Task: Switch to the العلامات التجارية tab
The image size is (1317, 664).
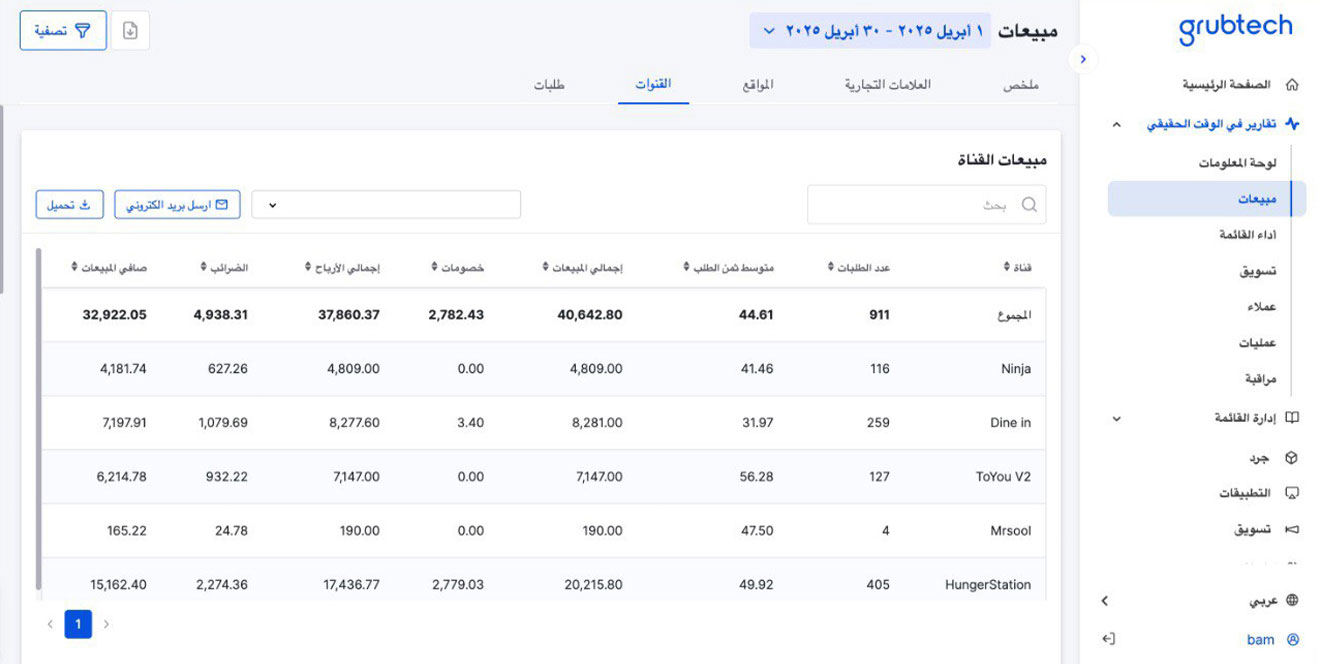Action: tap(887, 85)
